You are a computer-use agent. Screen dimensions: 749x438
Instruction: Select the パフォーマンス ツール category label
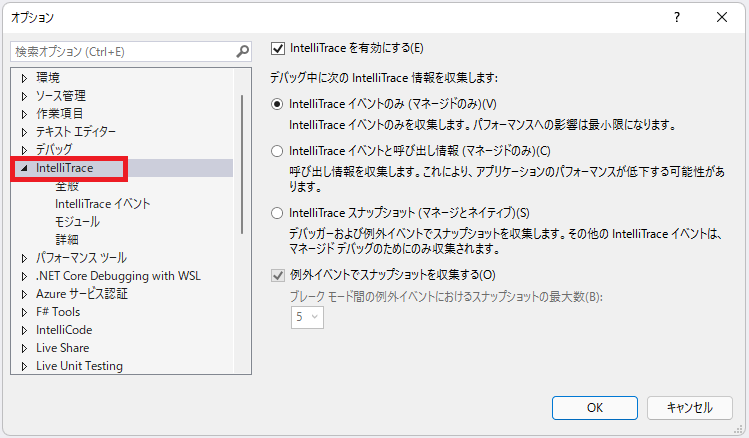(81, 258)
